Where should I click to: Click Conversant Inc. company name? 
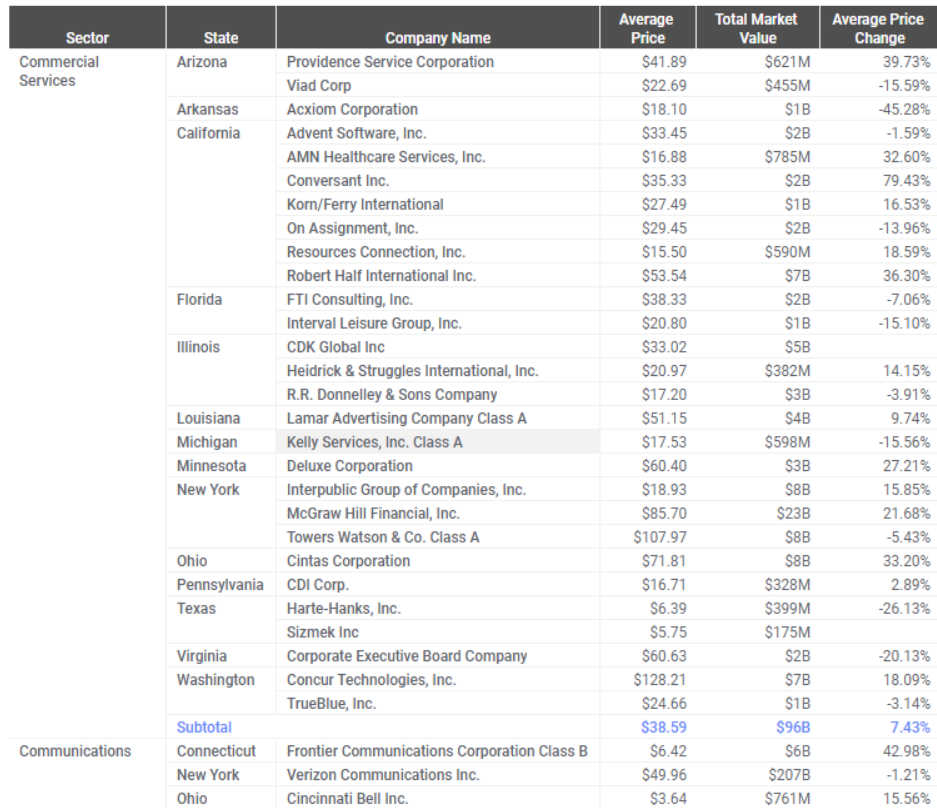338,180
